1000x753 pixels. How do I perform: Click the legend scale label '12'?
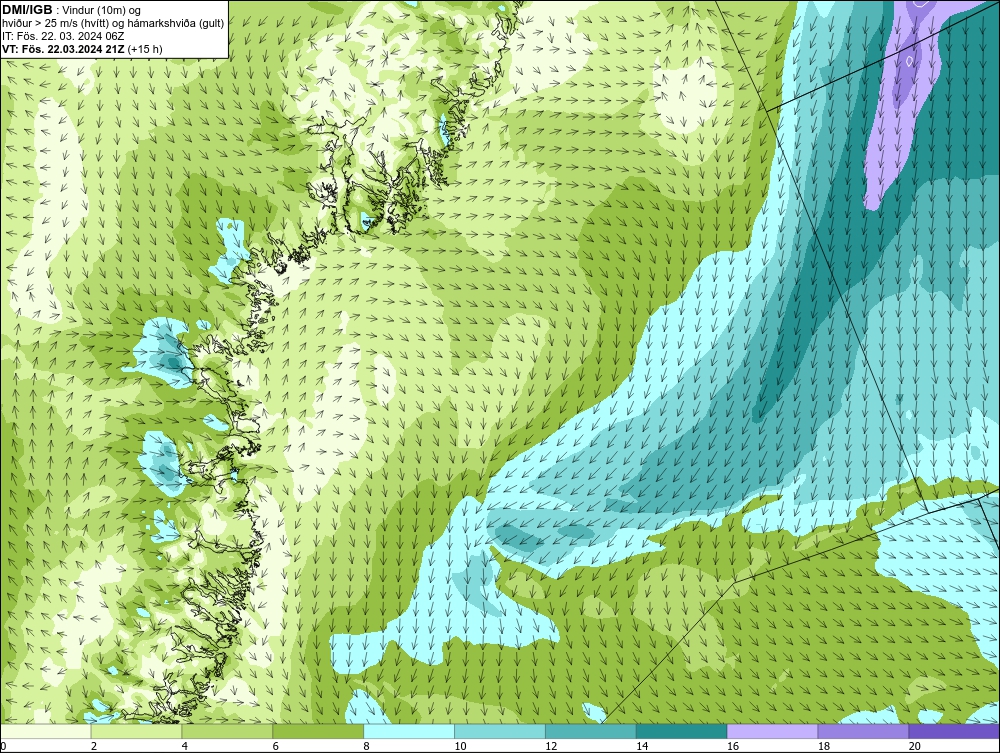[551, 746]
